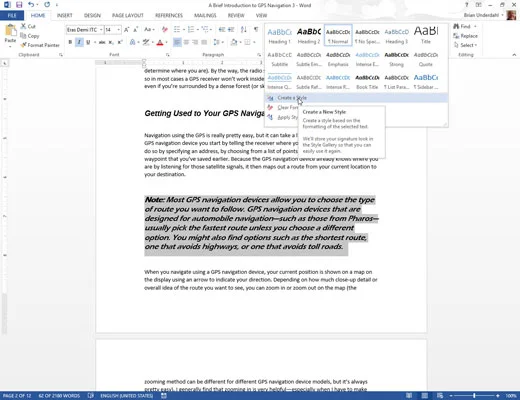
Task: Click the zoom slider handle in status bar
Action: point(474,396)
